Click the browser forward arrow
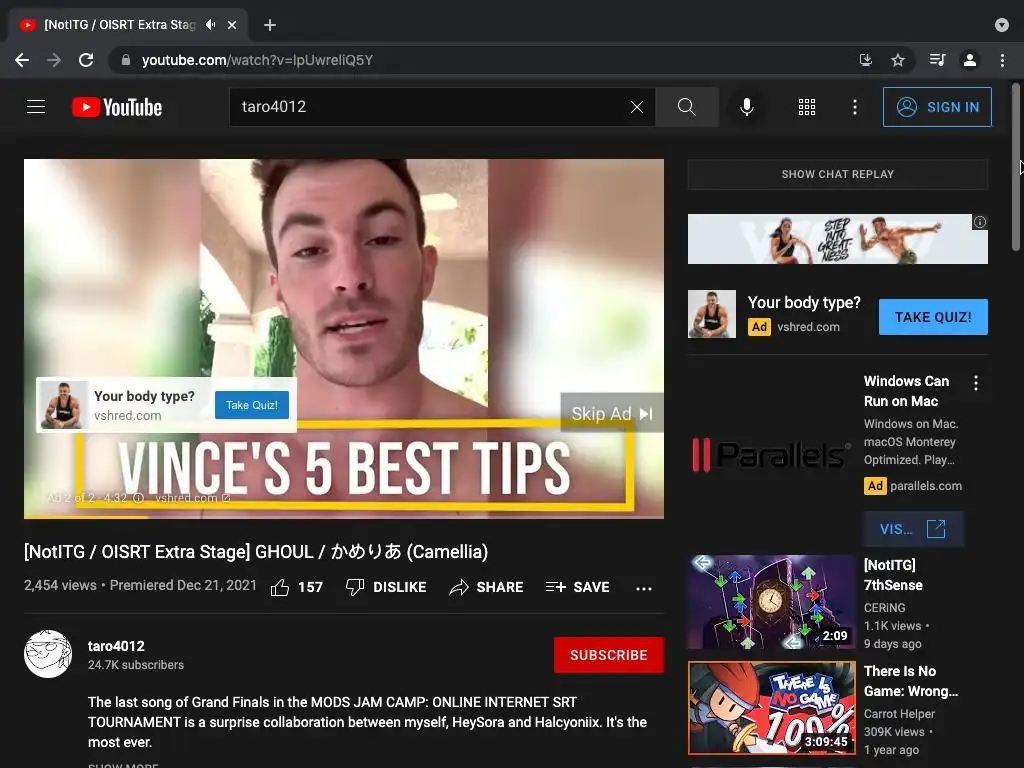Screen dimensions: 1024x768 pyautogui.click(x=54, y=60)
